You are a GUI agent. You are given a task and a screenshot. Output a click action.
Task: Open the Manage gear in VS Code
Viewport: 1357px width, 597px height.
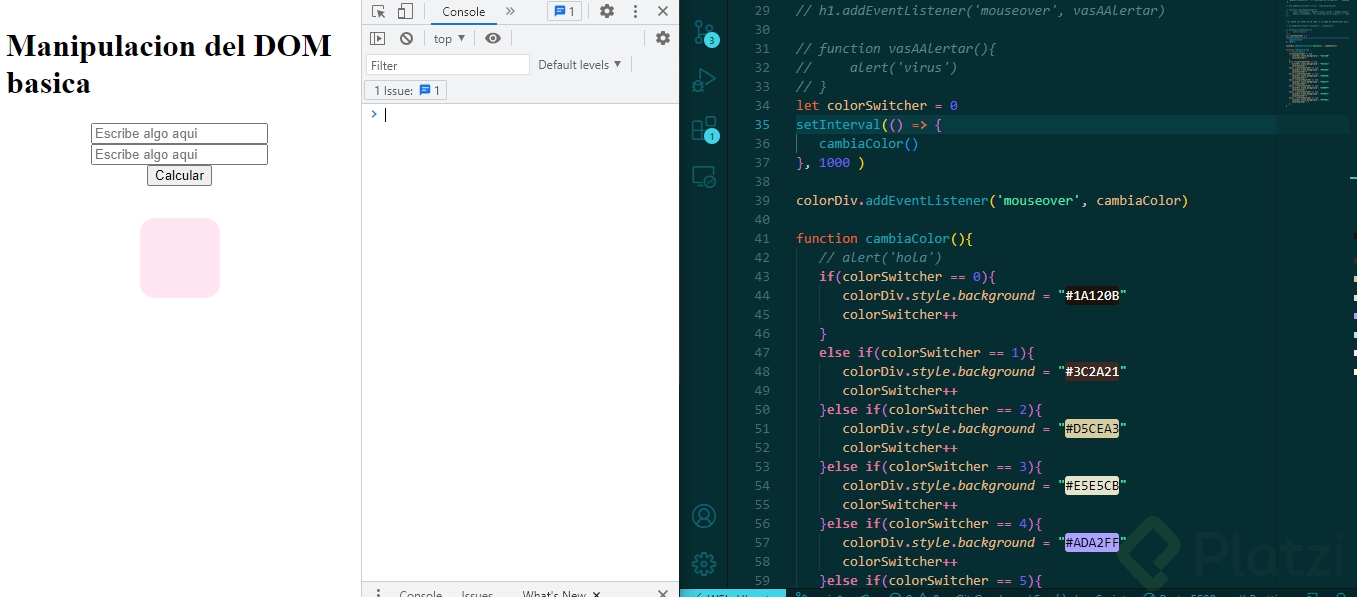pos(704,564)
